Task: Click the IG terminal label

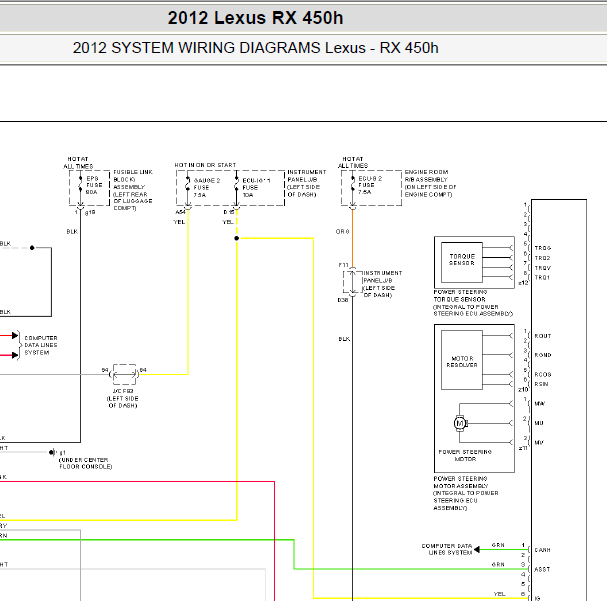Action: coord(537,598)
